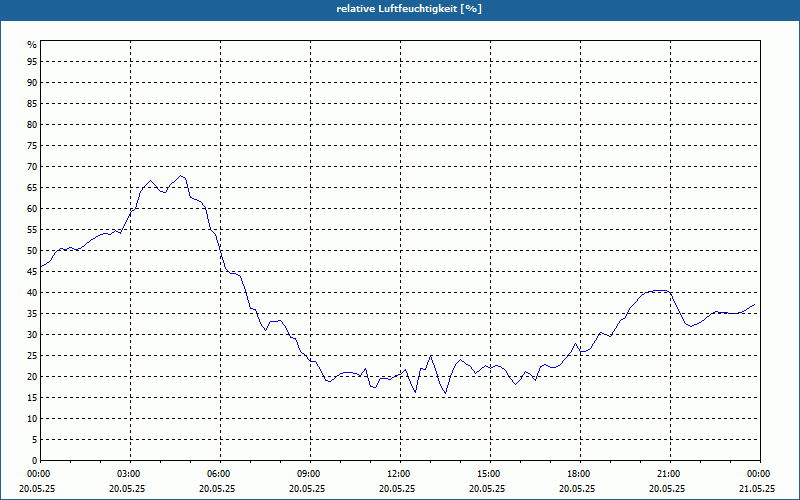Select the "95" y-axis label
The image size is (800, 500).
coord(32,62)
